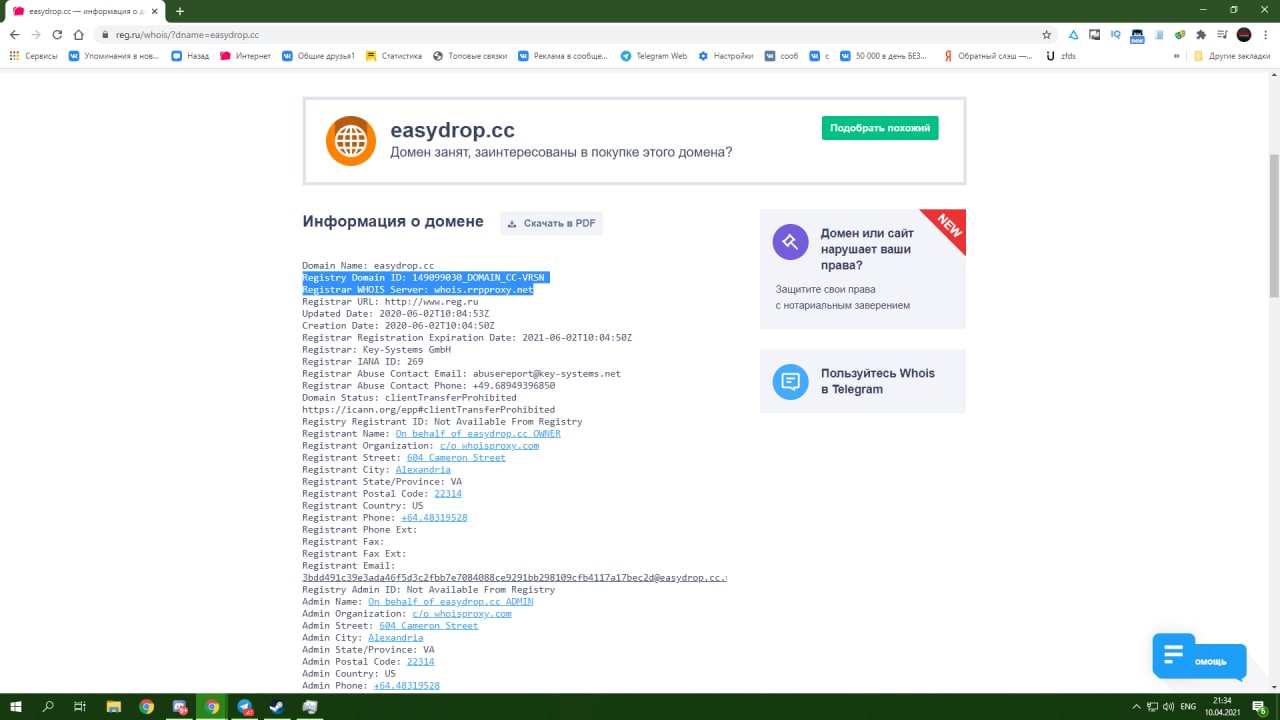The width and height of the screenshot is (1280, 720).
Task: Open the Extensions puzzle-piece menu
Action: (1201, 34)
